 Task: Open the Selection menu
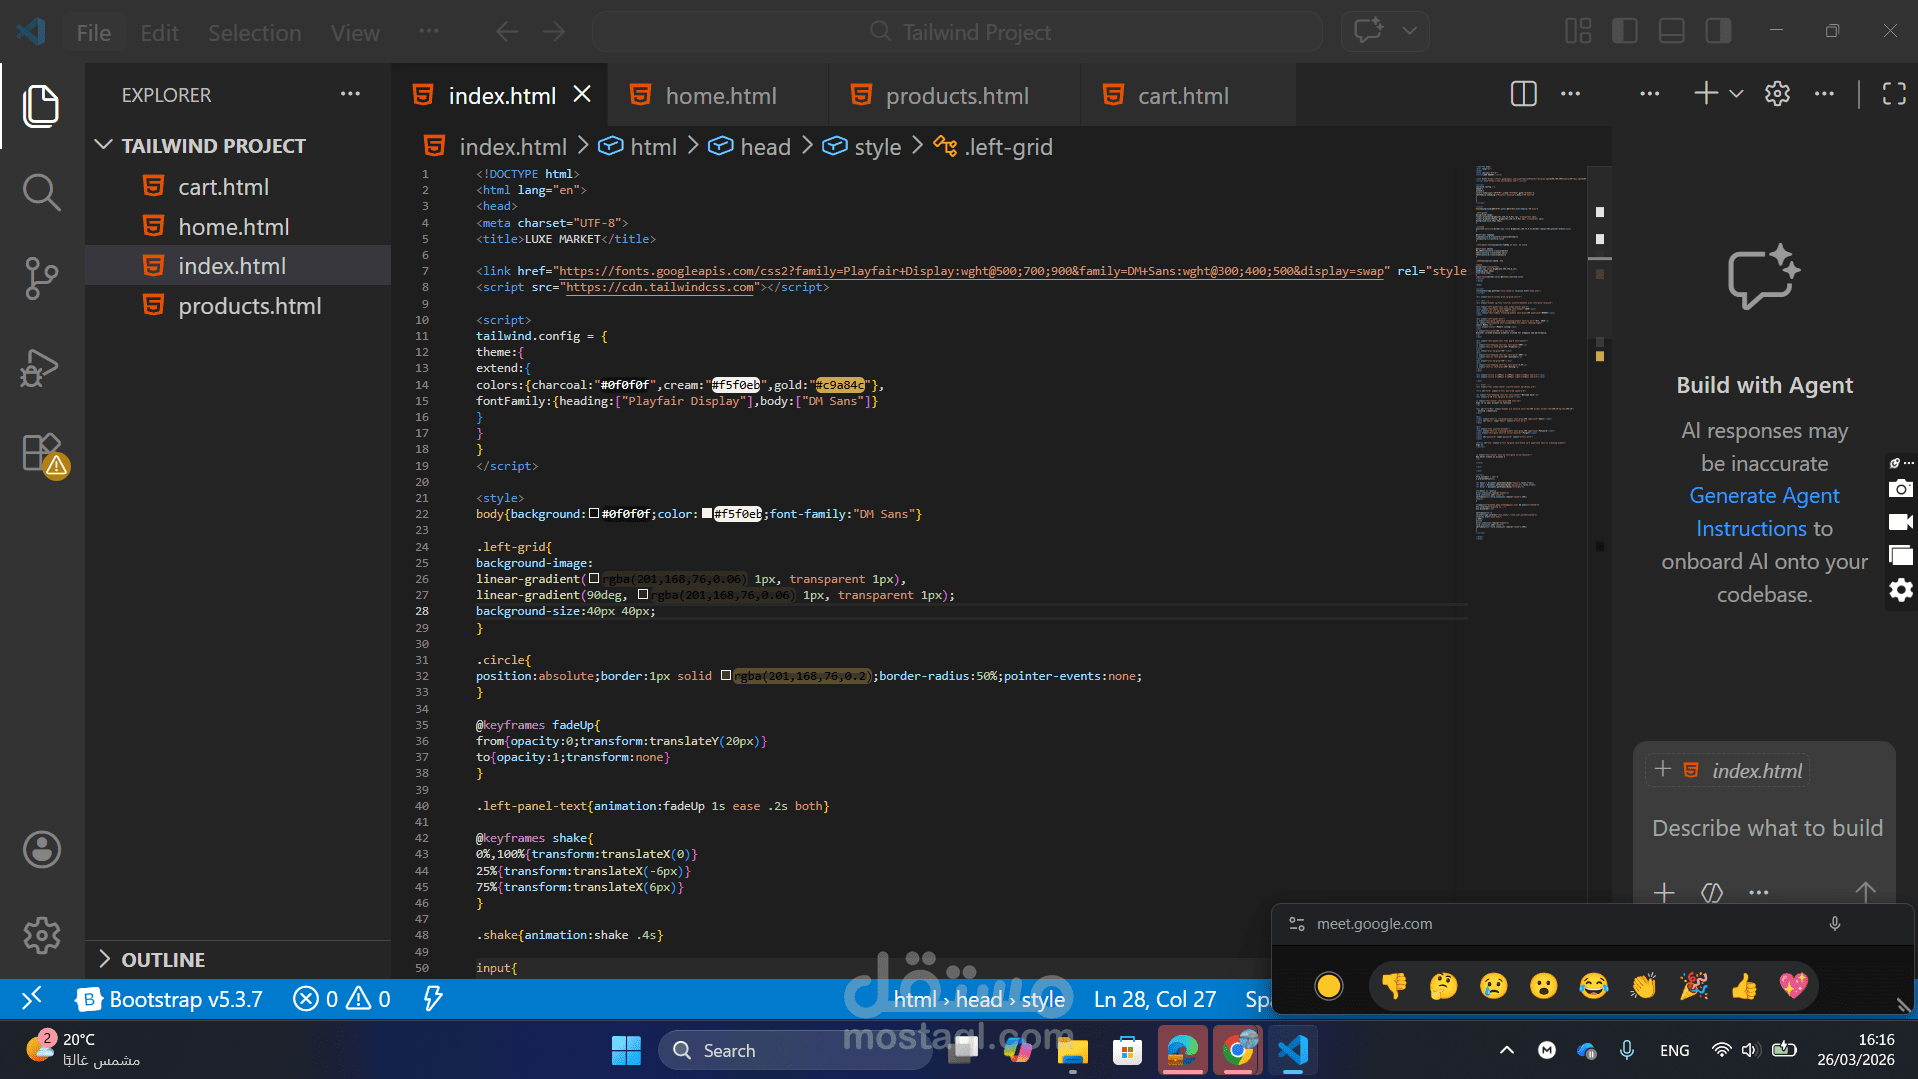(254, 33)
